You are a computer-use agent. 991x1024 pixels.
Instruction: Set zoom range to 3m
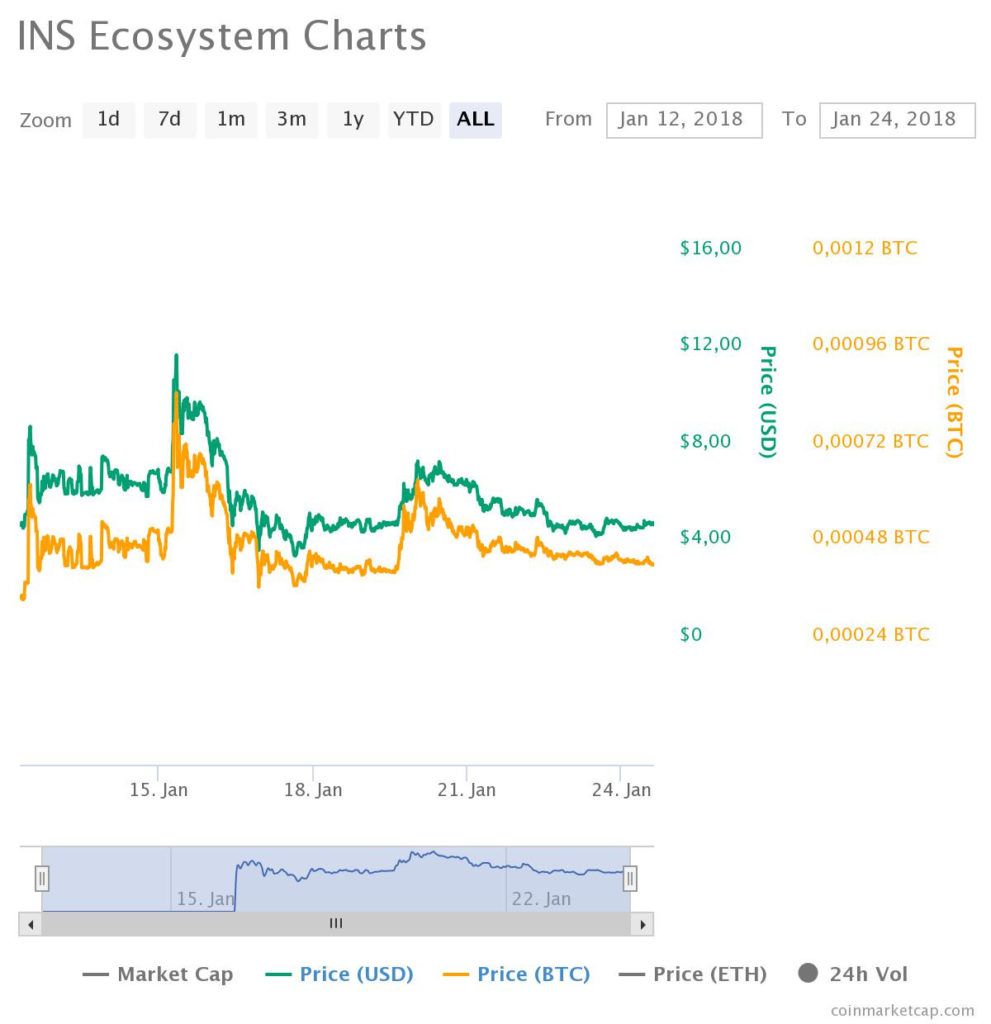[x=291, y=120]
